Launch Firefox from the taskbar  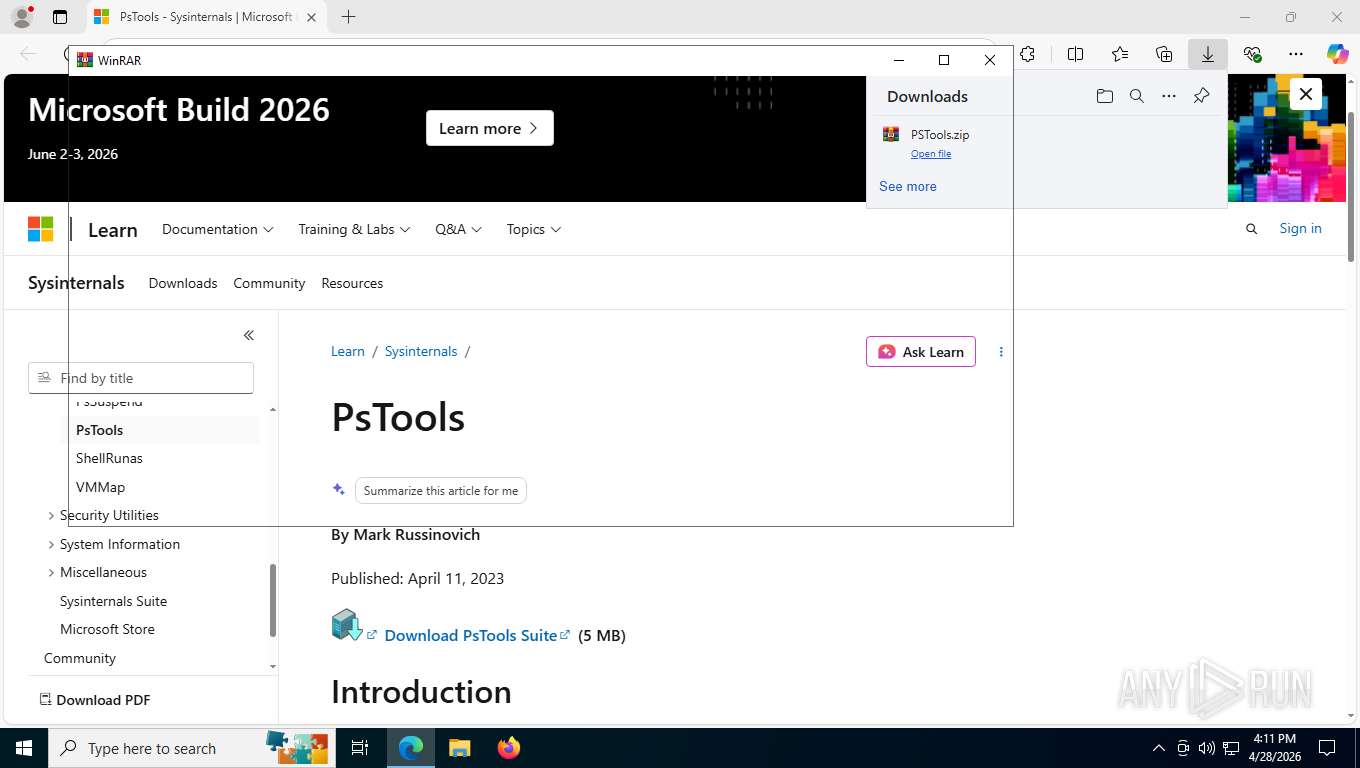coord(508,748)
